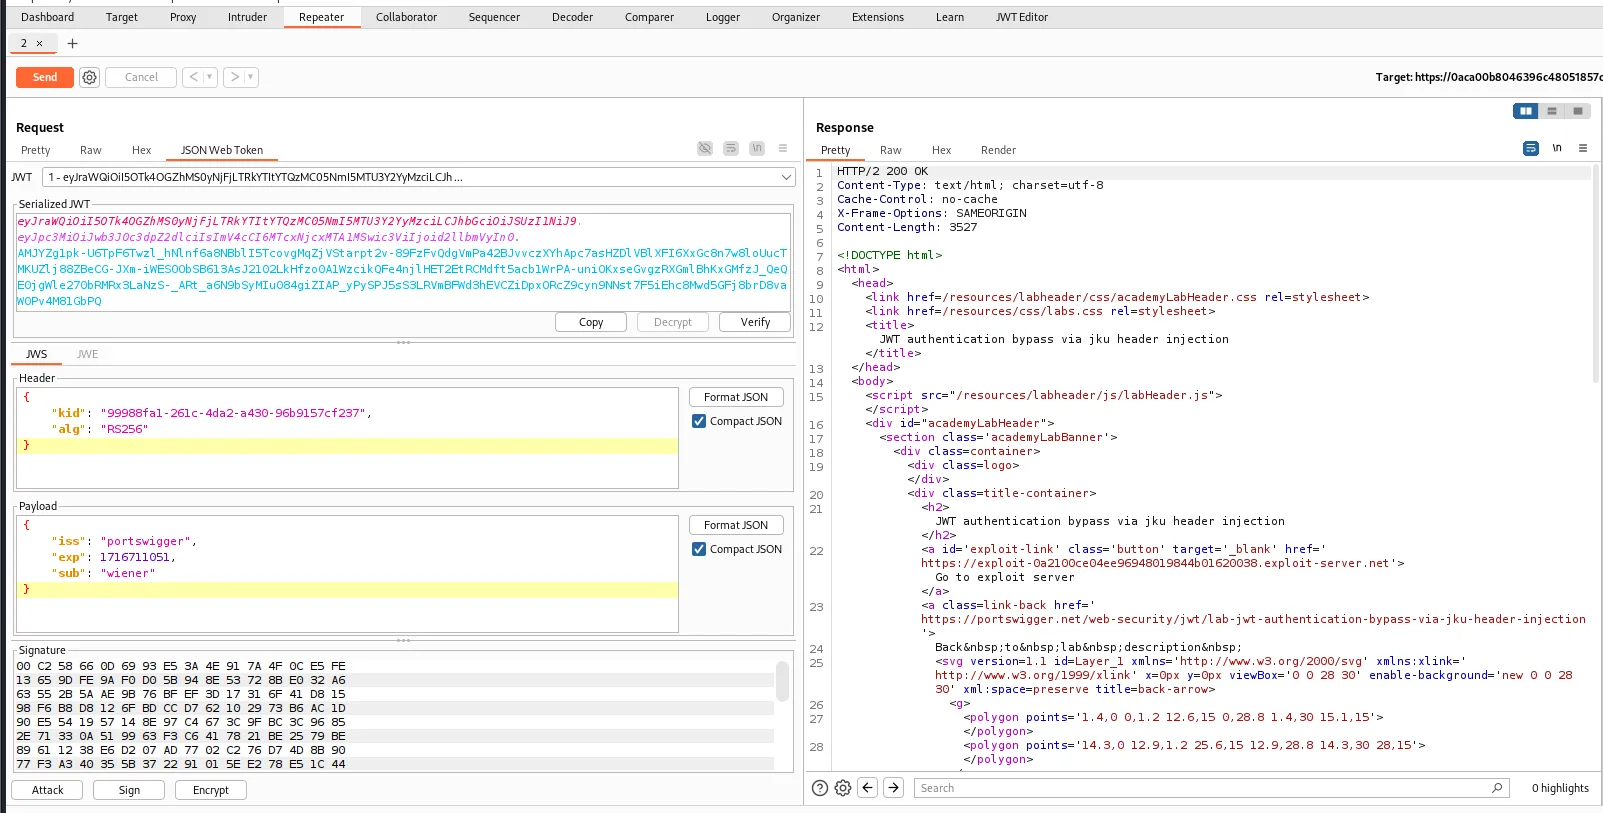
Task: Go forward to next request in history
Action: pos(234,77)
